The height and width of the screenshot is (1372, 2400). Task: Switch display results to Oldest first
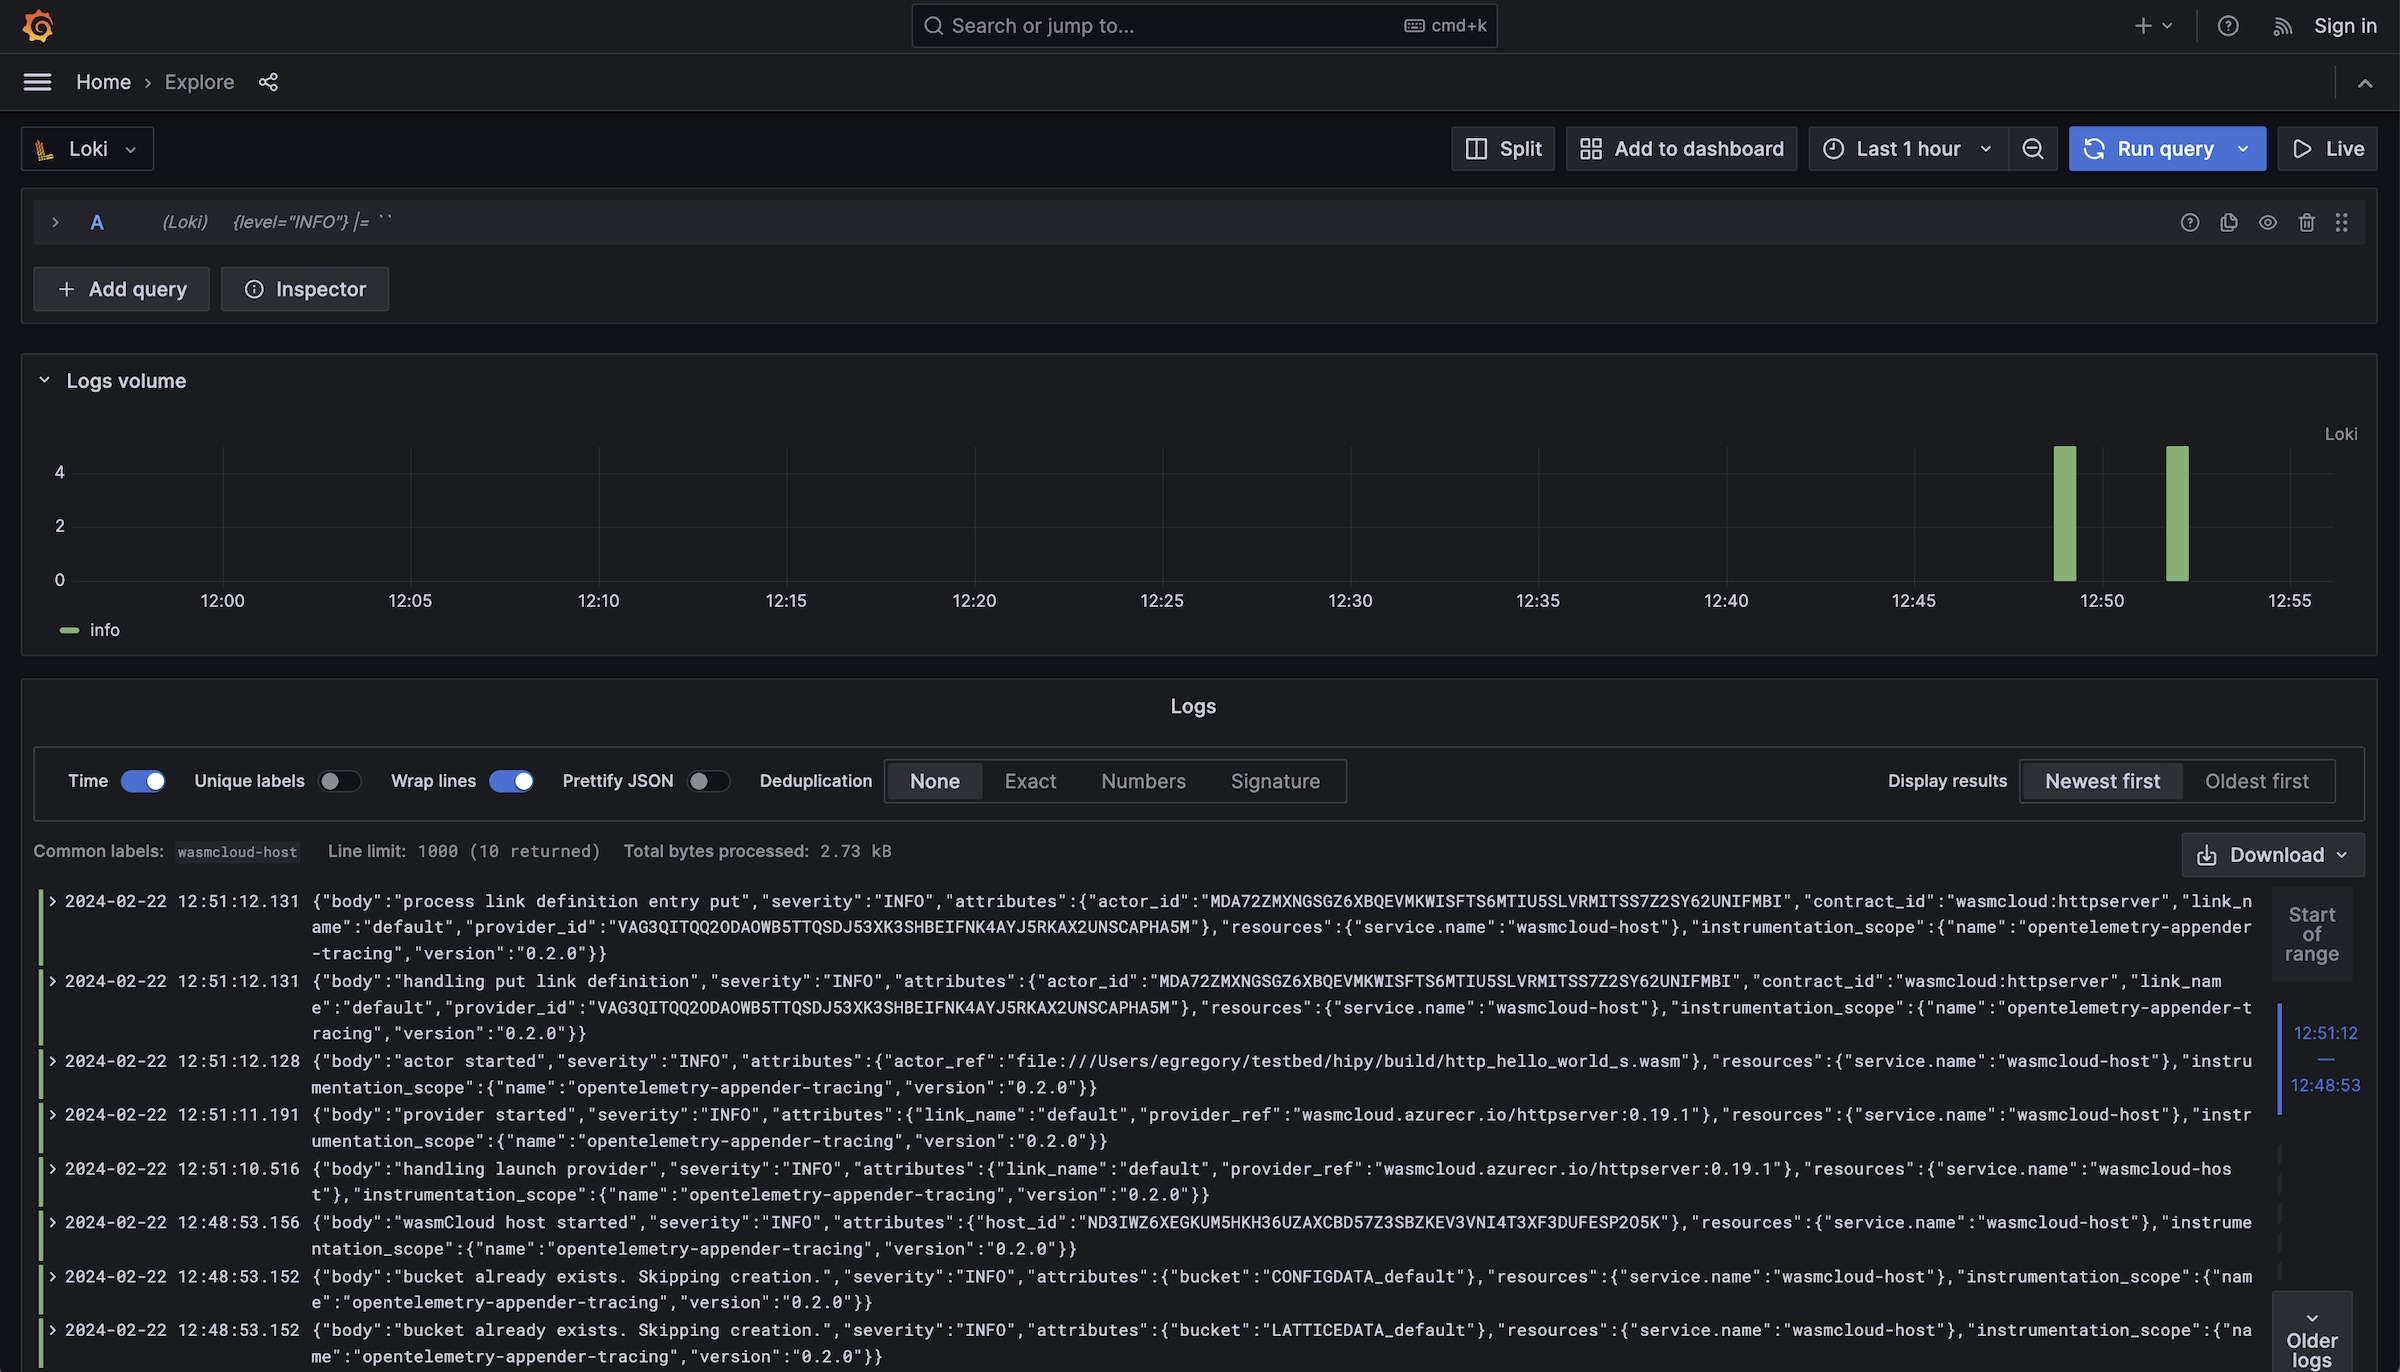coord(2257,781)
